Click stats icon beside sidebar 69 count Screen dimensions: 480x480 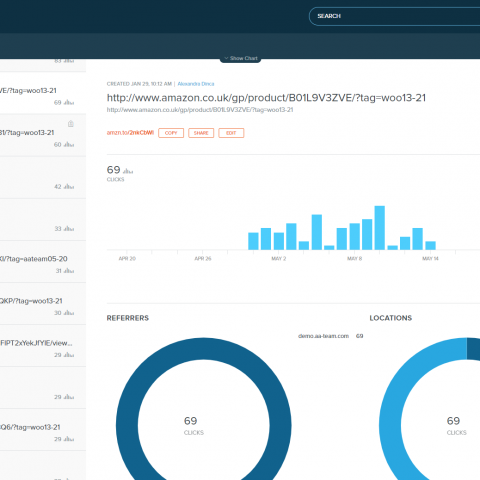coord(69,102)
